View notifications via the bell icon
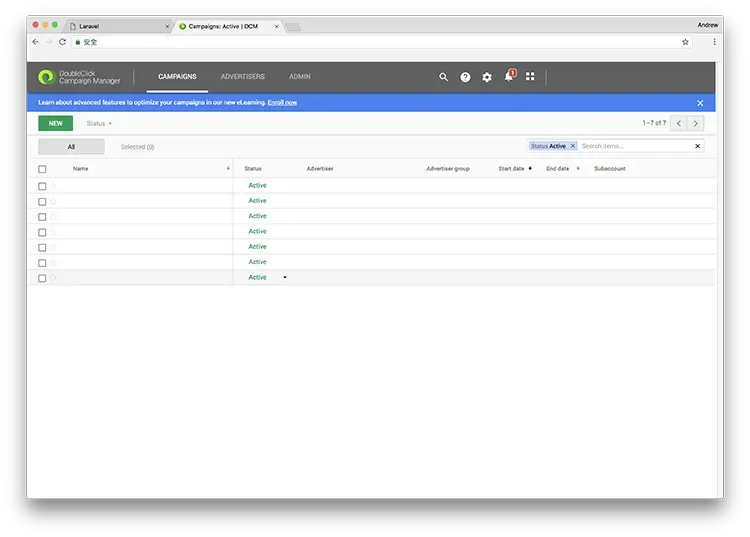The image size is (750, 537). click(x=509, y=77)
